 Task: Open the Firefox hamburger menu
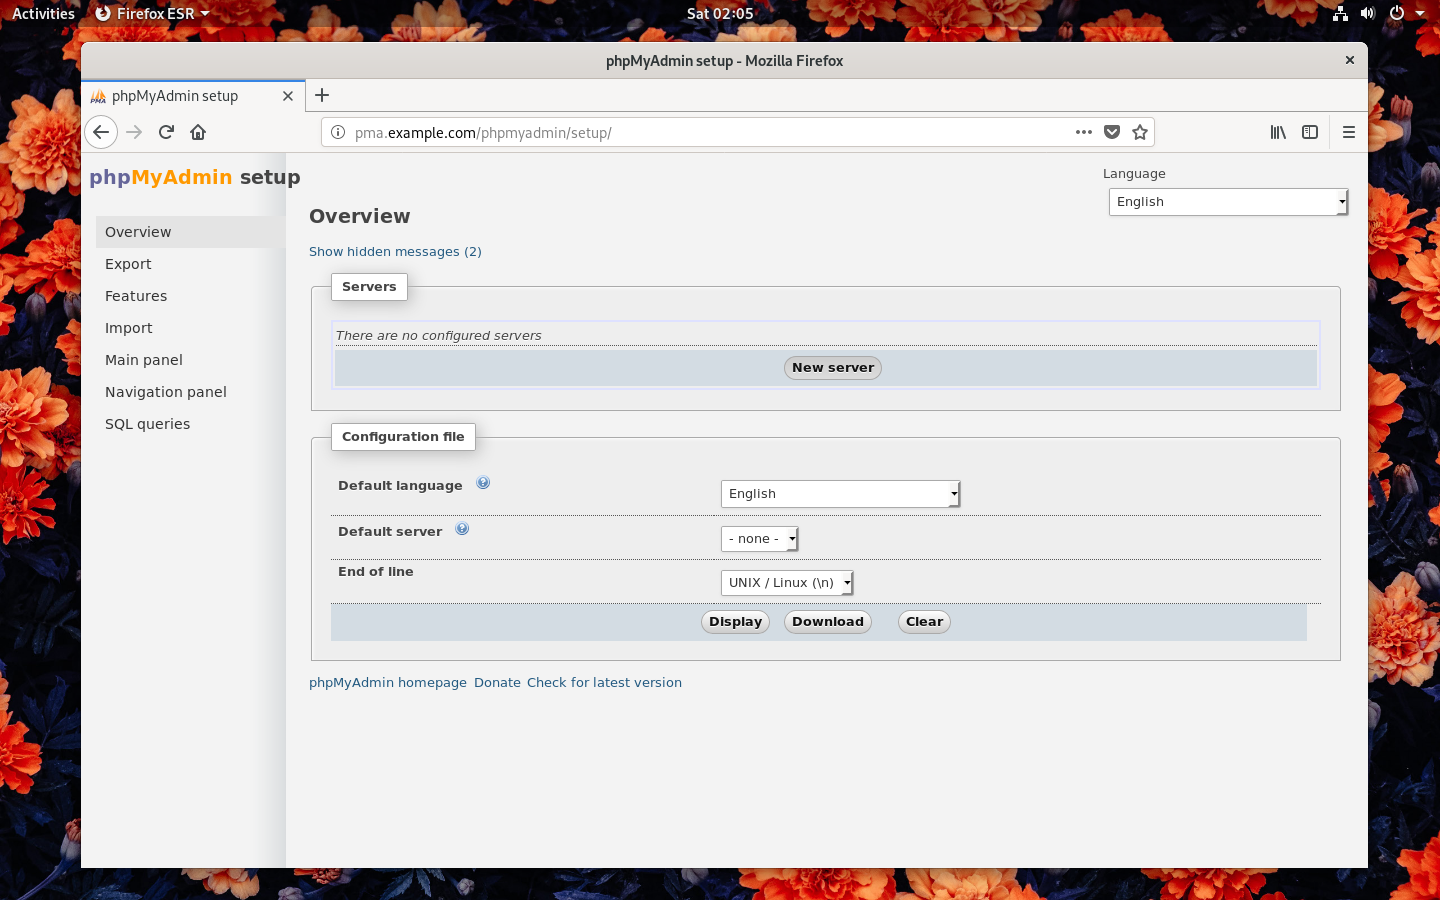(x=1348, y=132)
